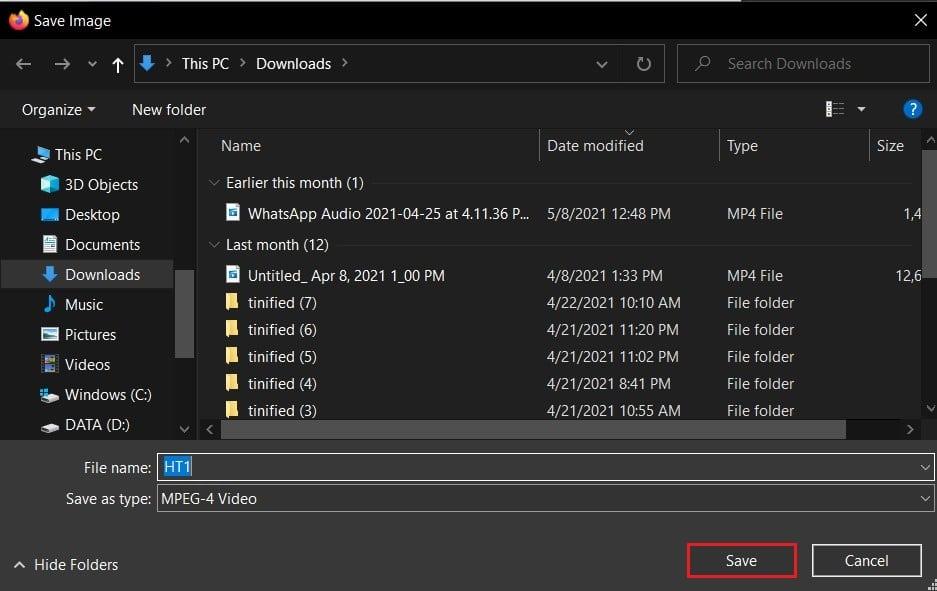The image size is (937, 591).
Task: Collapse the Earlier this month group
Action: click(213, 183)
